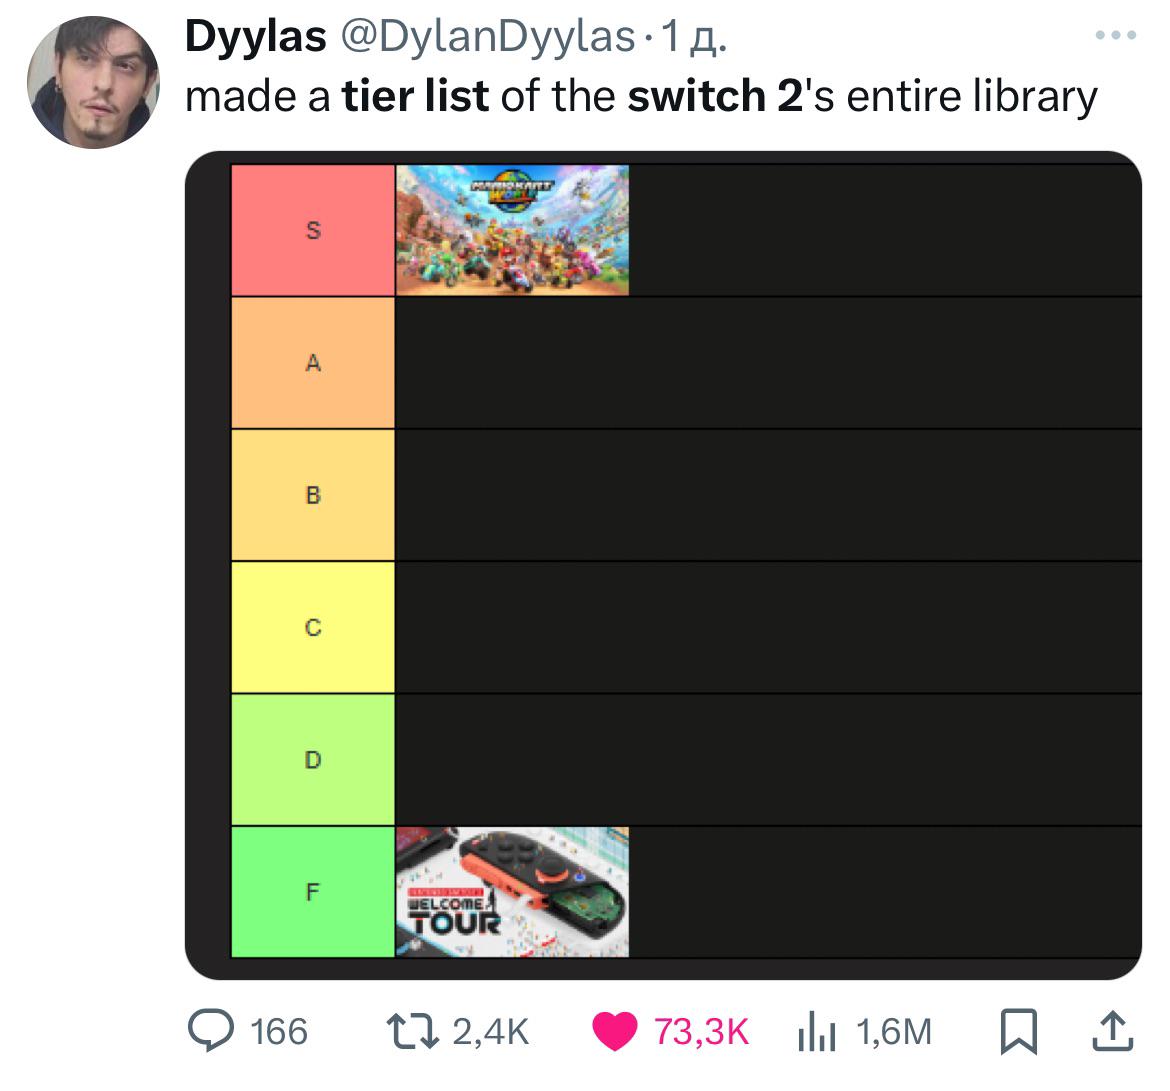Toggle the bookmark icon

coord(1019,1031)
